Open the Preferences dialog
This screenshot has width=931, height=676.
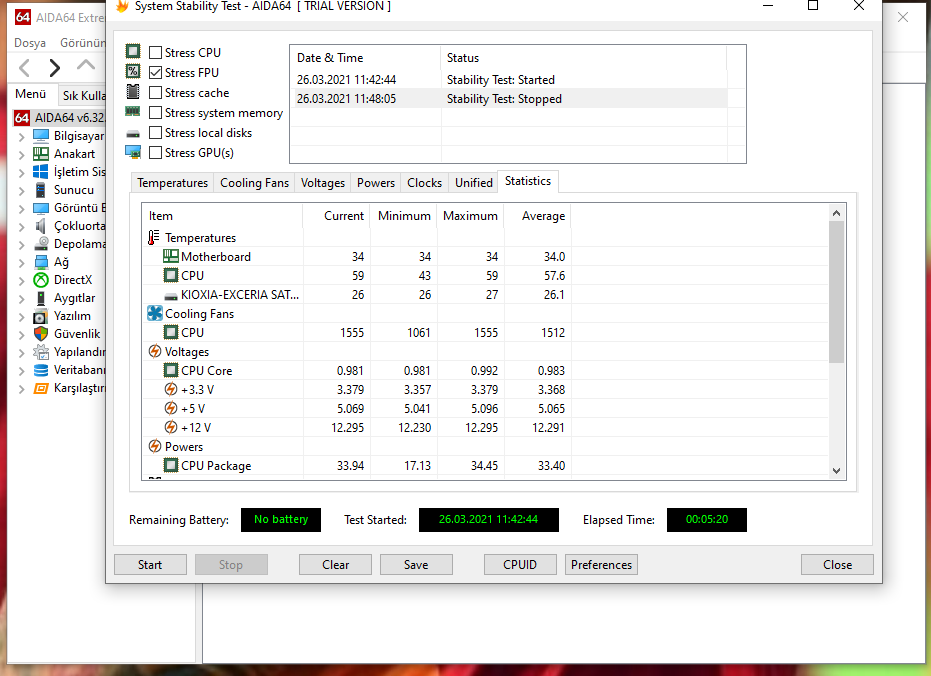tap(601, 564)
